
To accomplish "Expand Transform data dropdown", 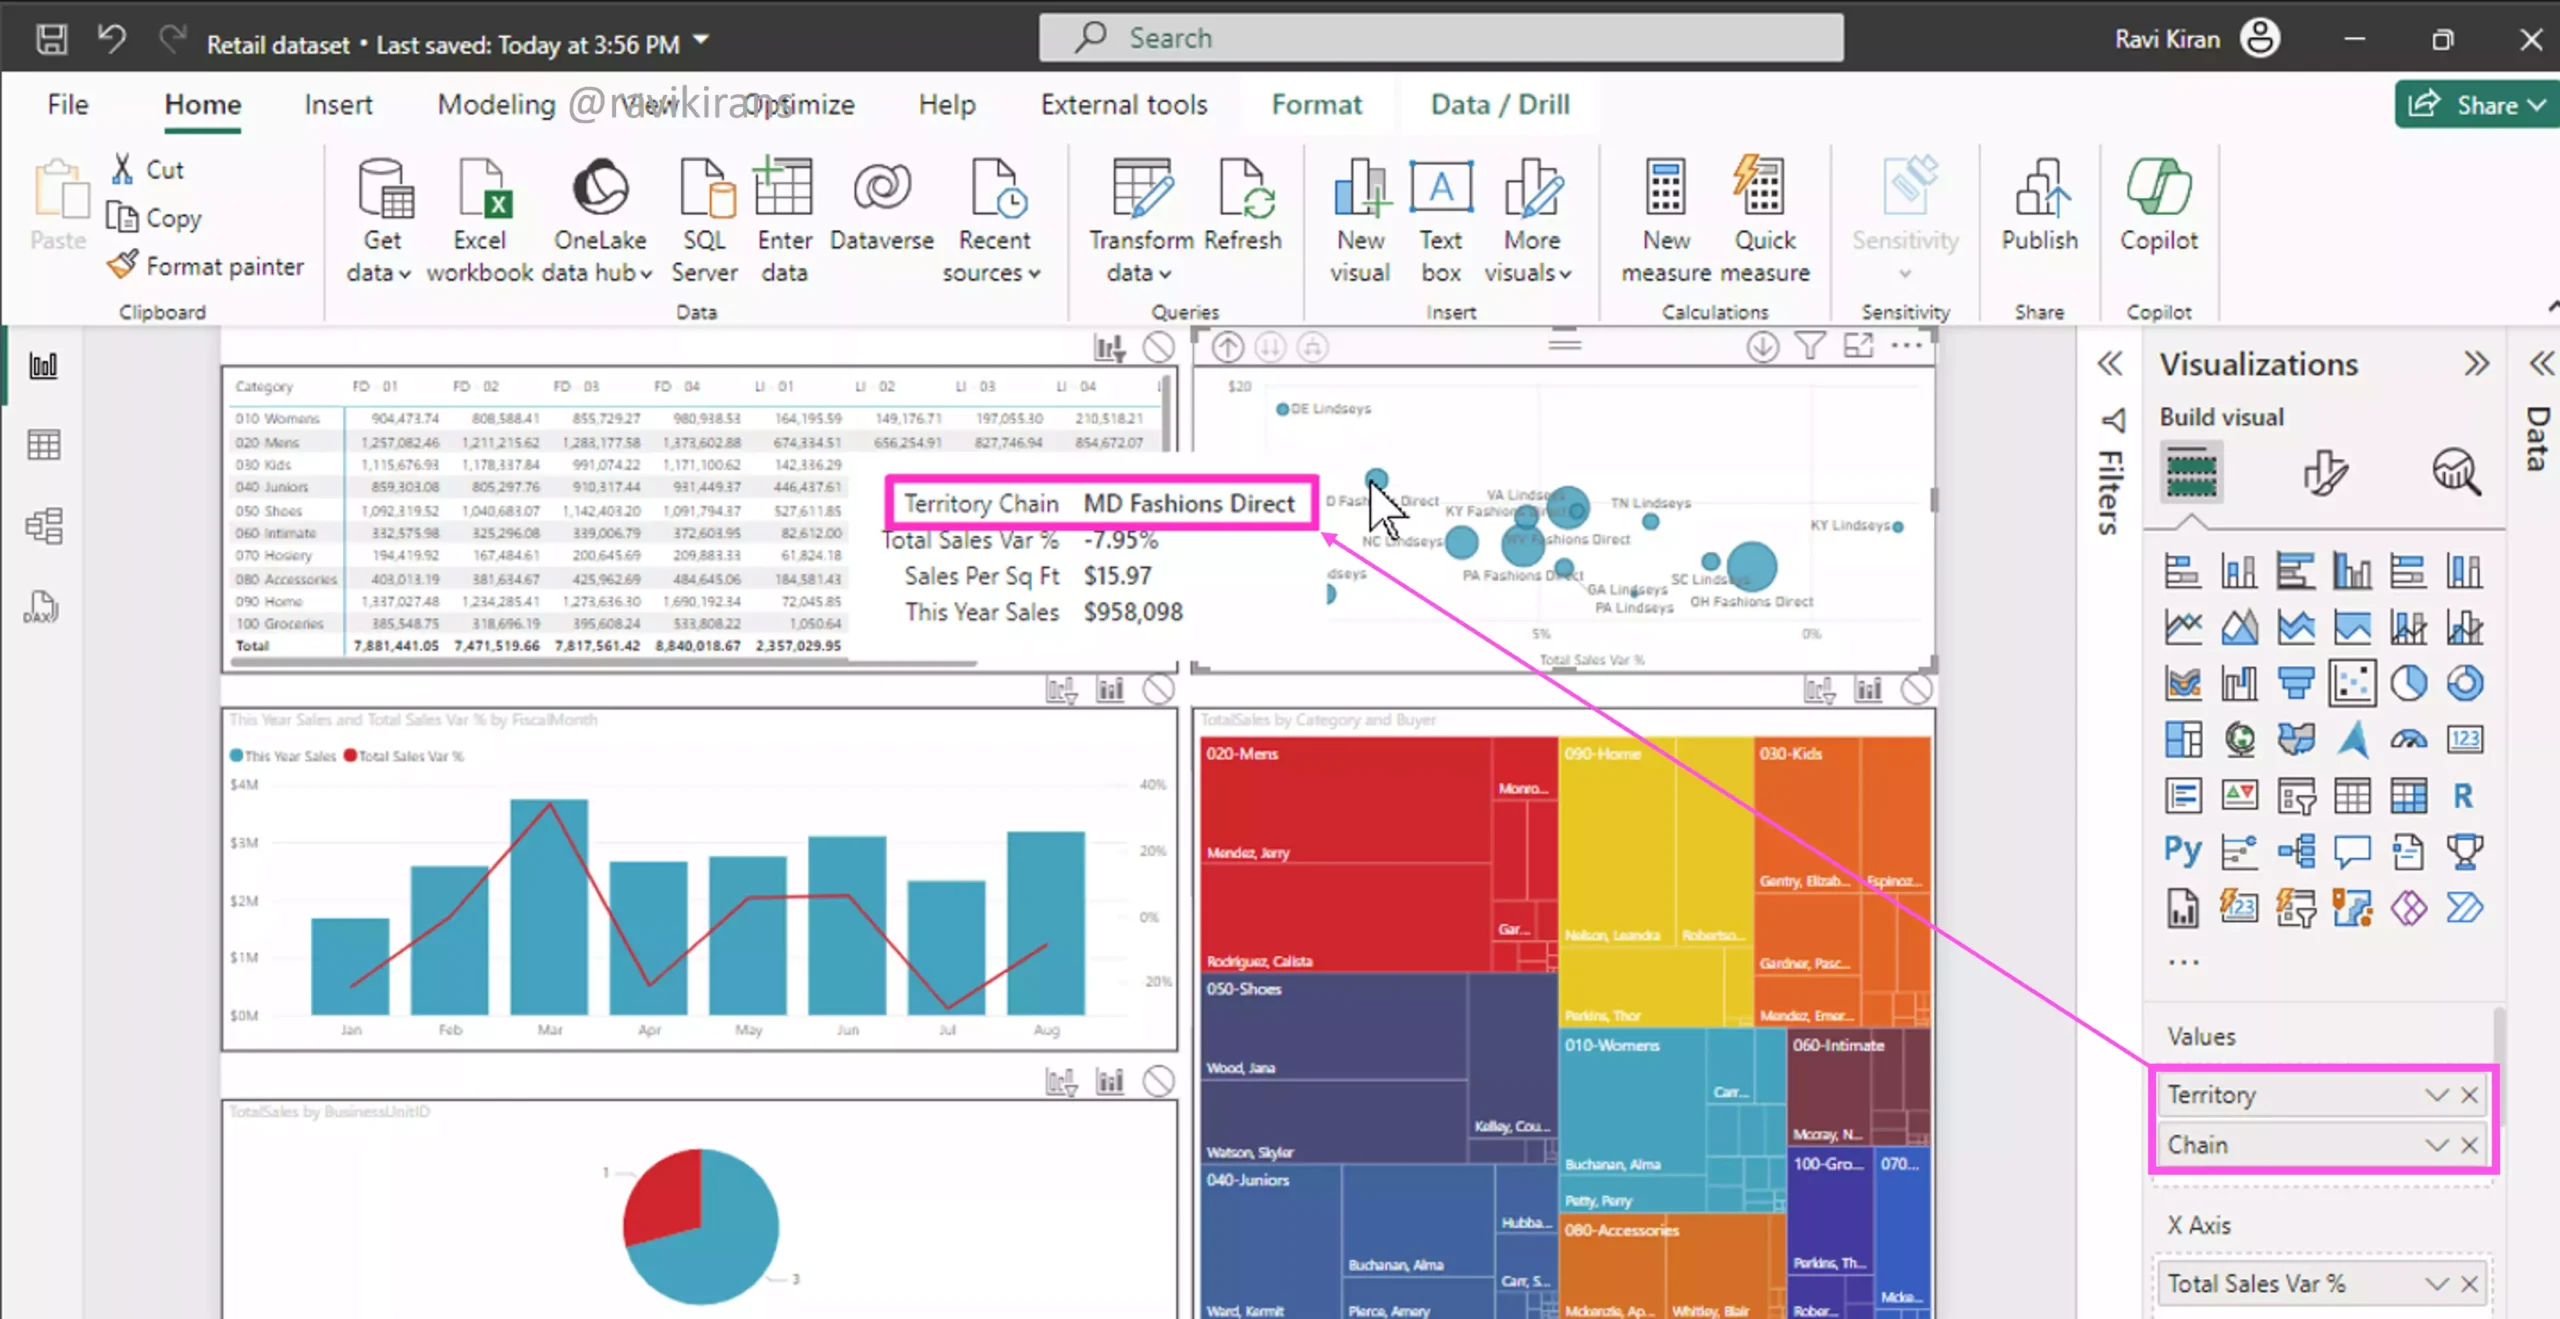I will 1165,274.
